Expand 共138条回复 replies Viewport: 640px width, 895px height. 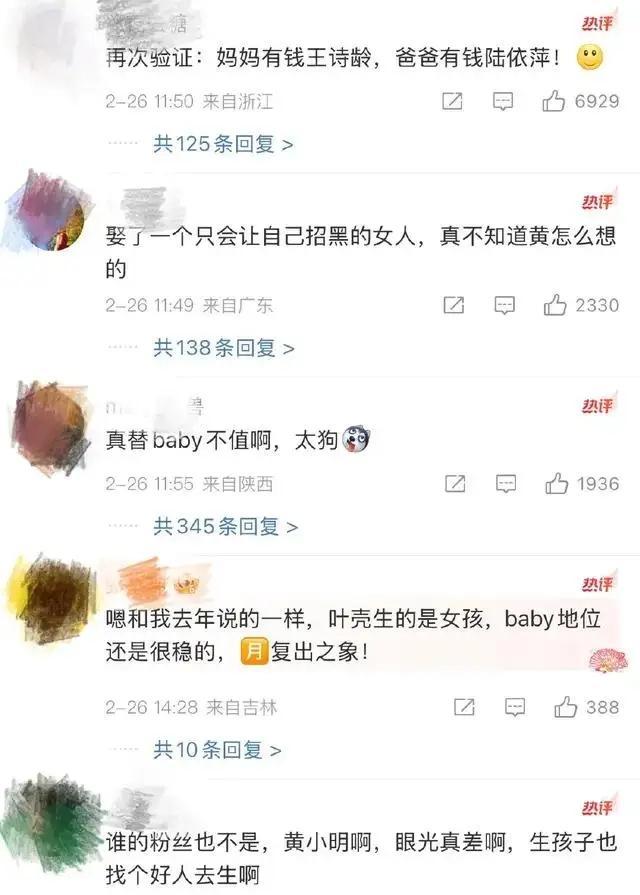click(x=224, y=348)
